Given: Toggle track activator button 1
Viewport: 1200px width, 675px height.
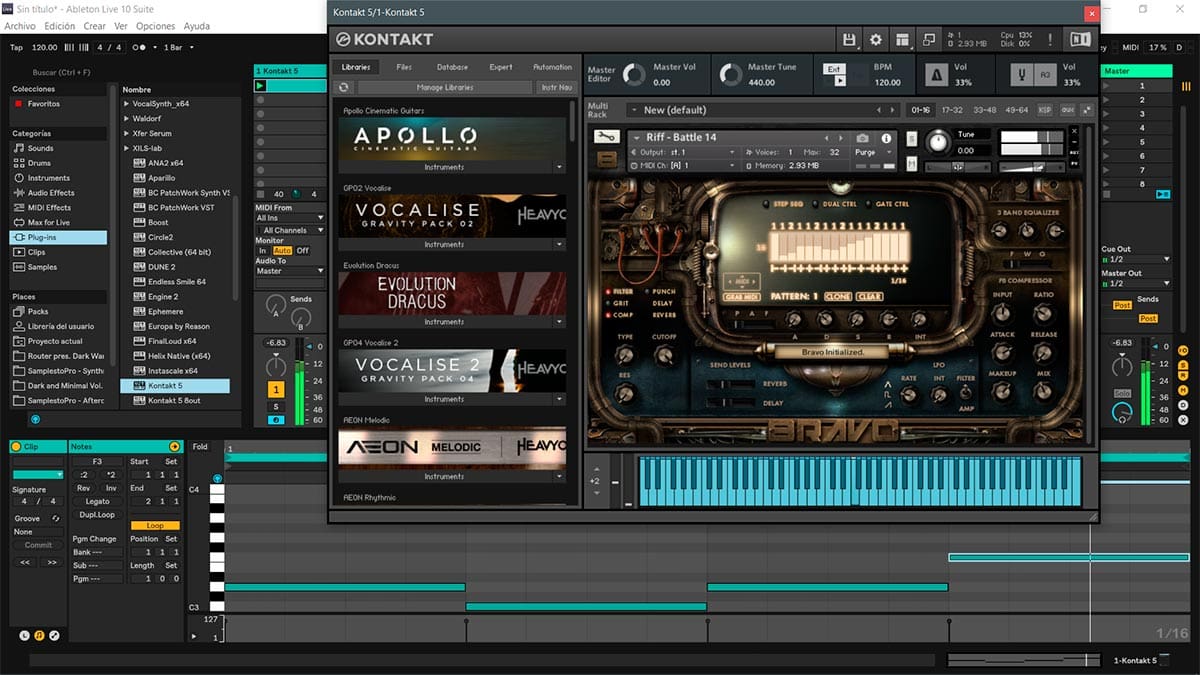Looking at the screenshot, I should coord(276,389).
